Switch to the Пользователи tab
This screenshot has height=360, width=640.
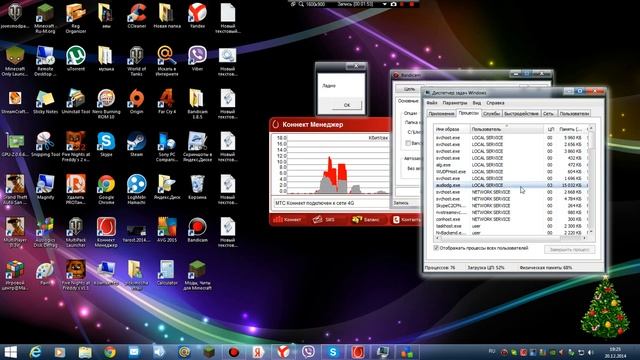tap(574, 113)
